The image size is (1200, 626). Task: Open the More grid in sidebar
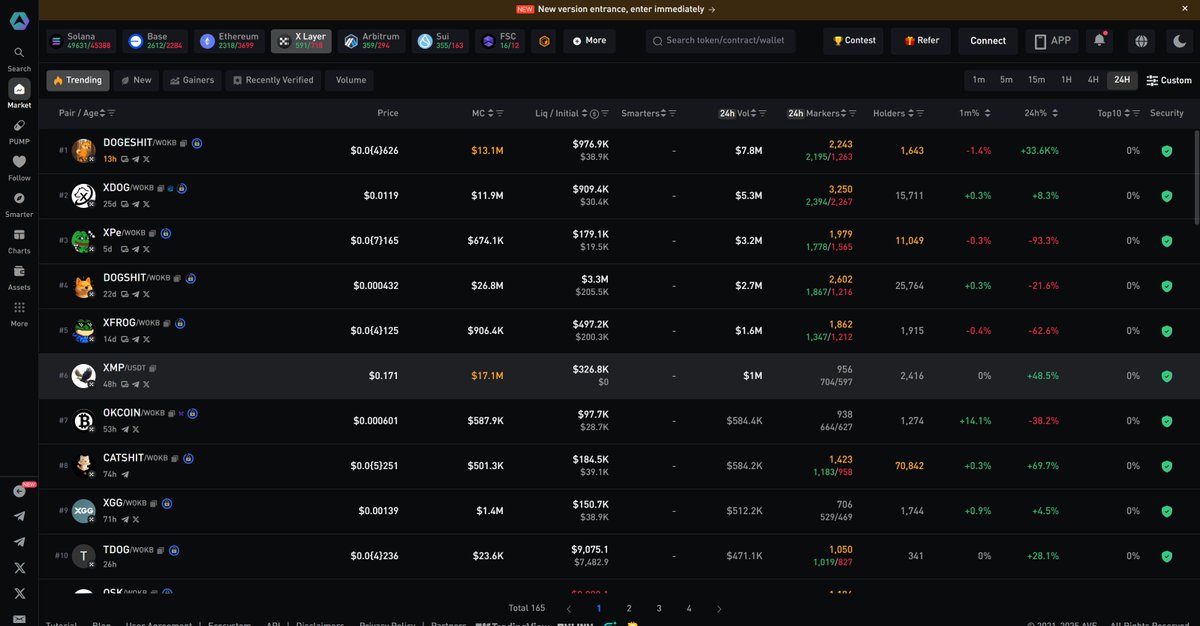tap(19, 313)
